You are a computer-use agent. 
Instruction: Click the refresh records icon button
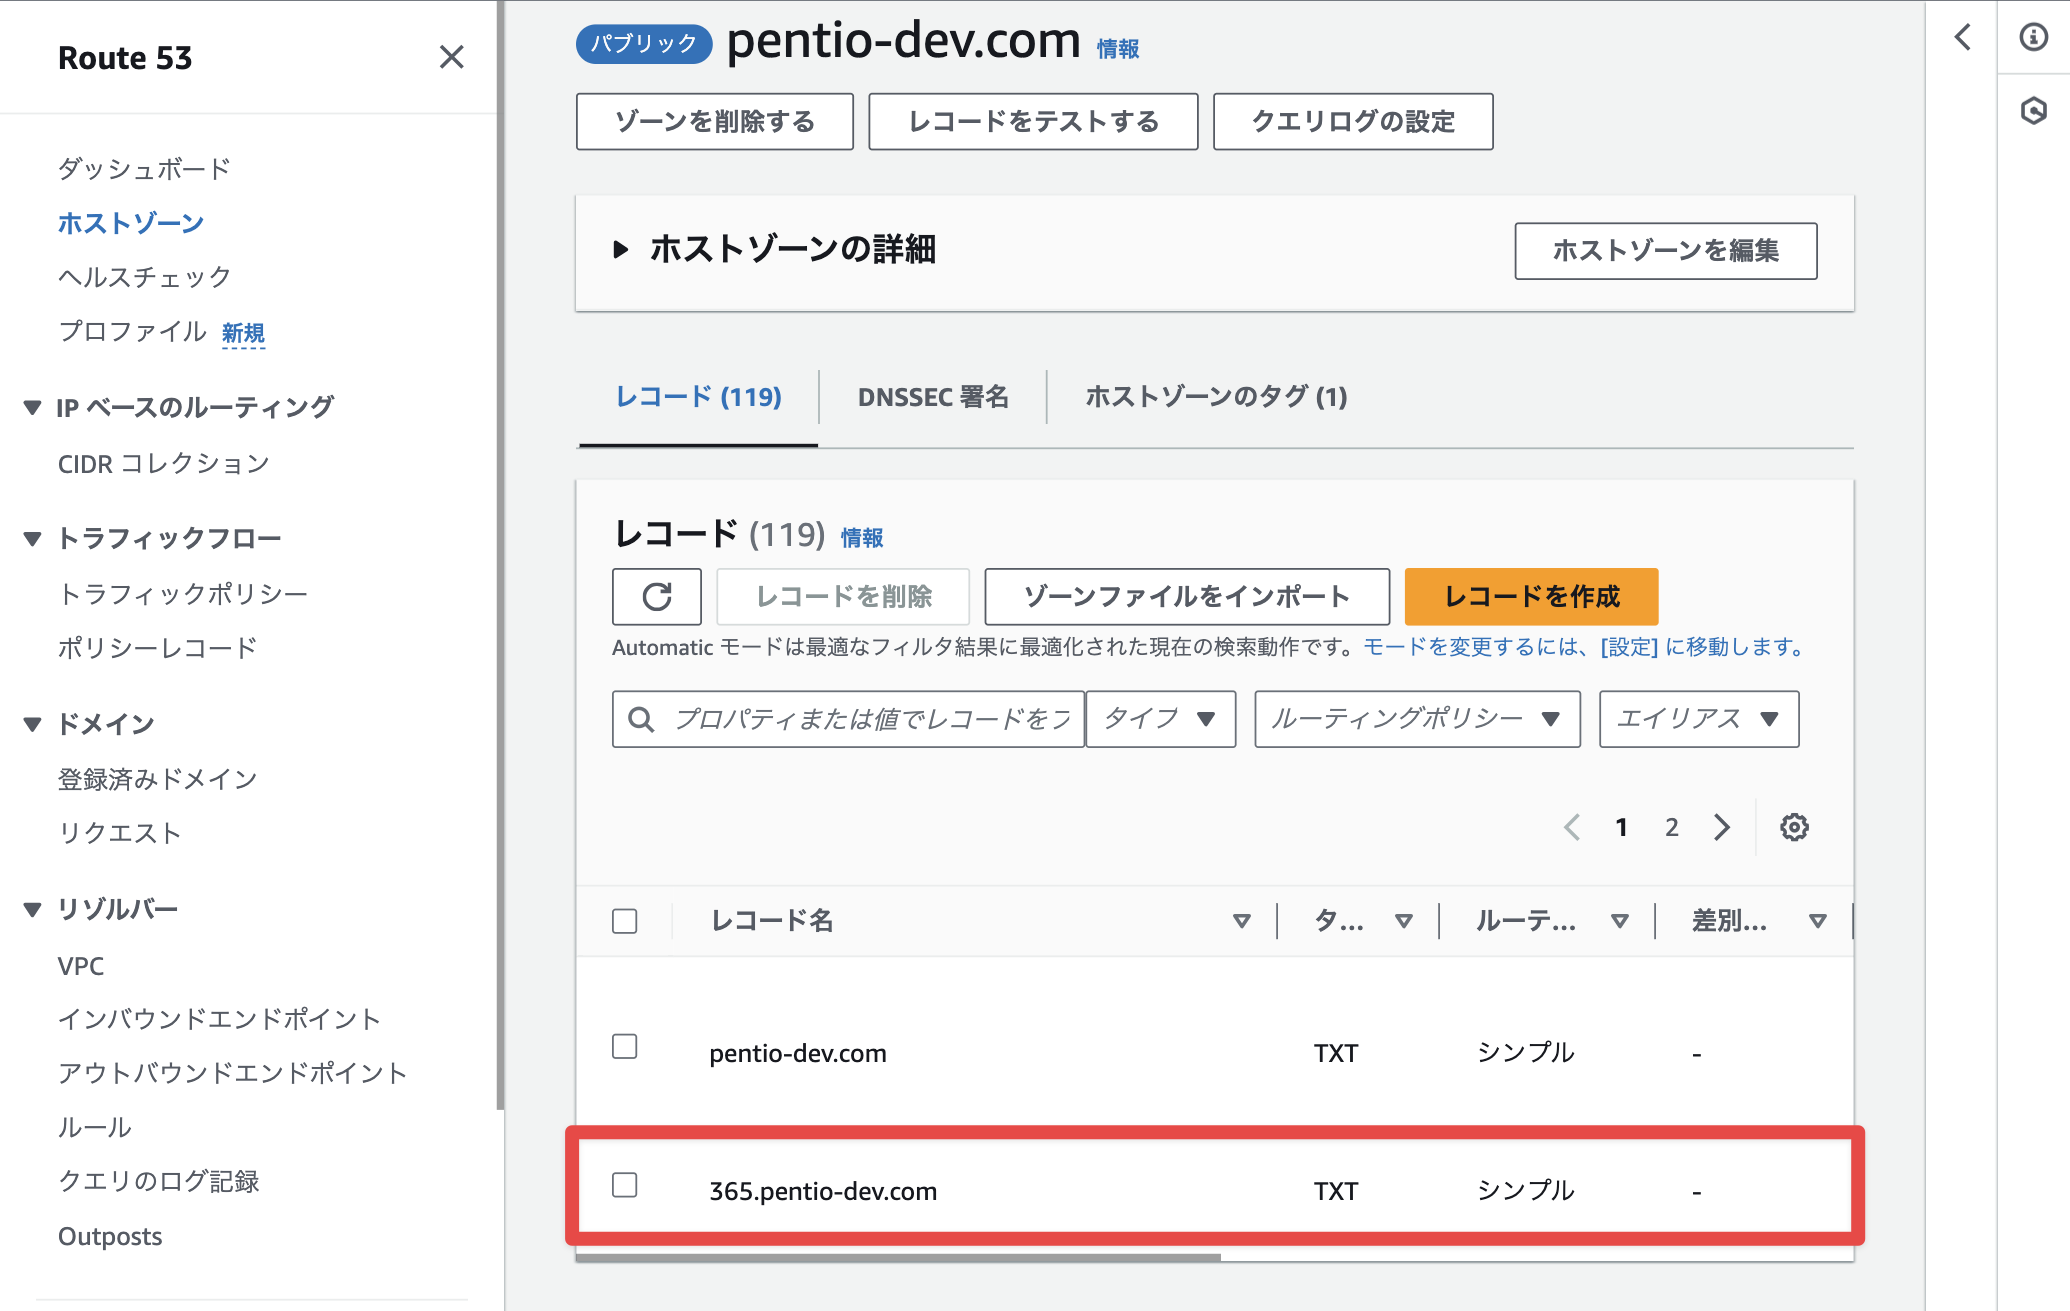pyautogui.click(x=656, y=597)
